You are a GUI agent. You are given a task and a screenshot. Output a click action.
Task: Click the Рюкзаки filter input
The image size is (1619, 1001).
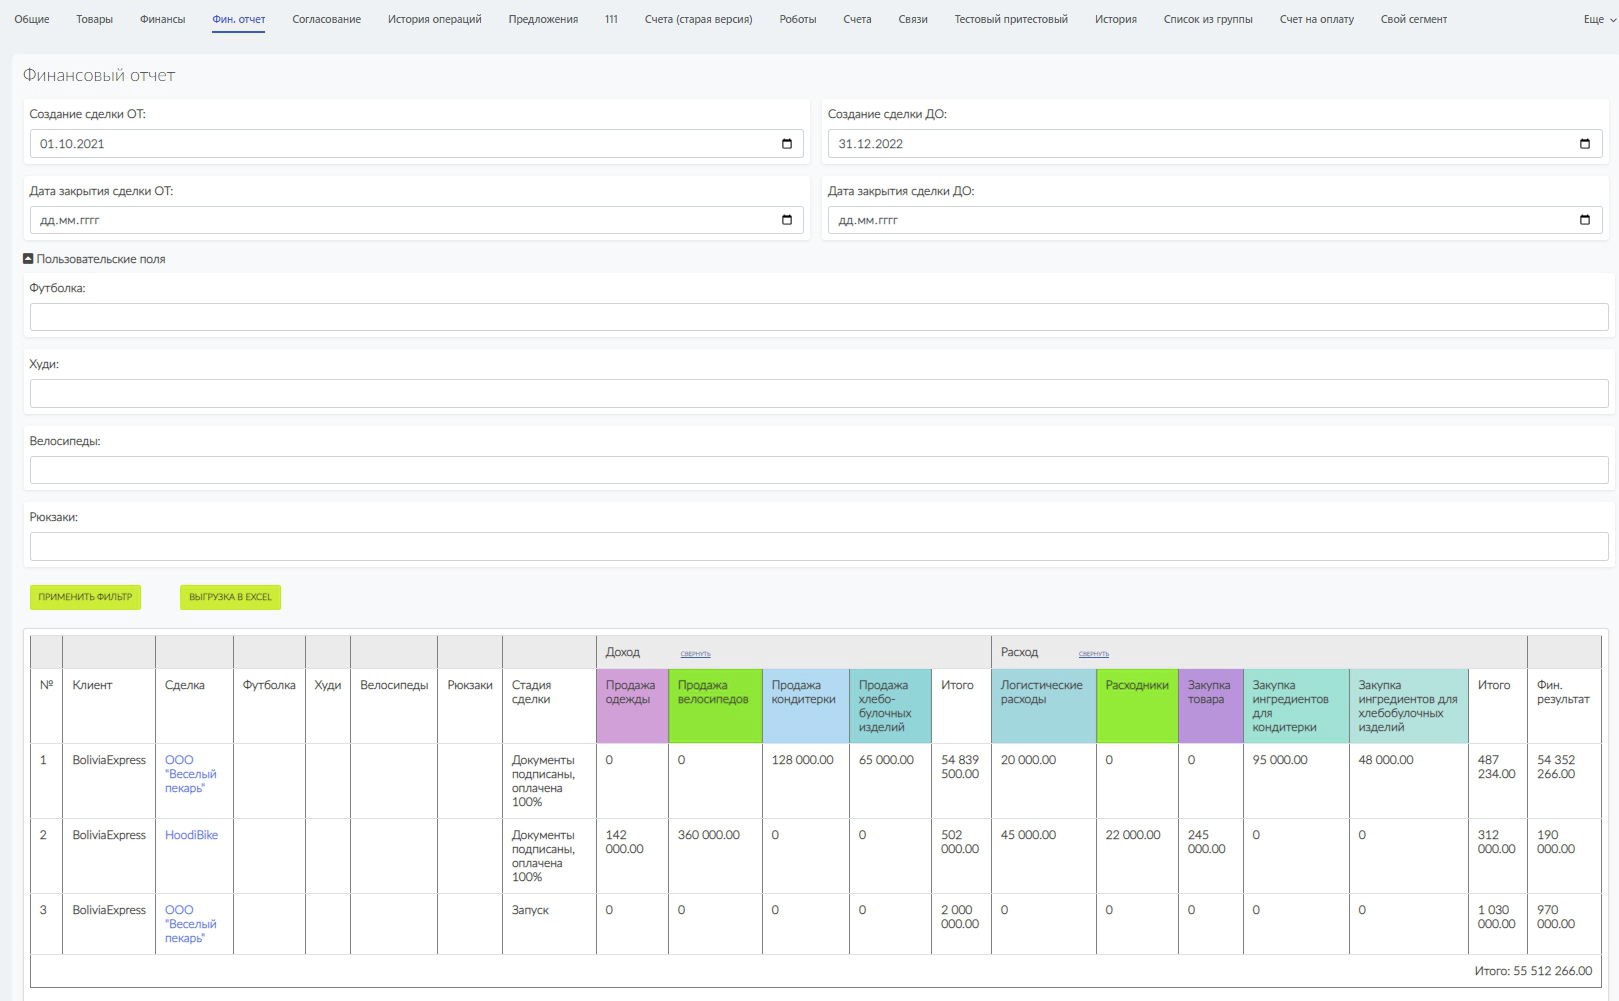coord(818,546)
